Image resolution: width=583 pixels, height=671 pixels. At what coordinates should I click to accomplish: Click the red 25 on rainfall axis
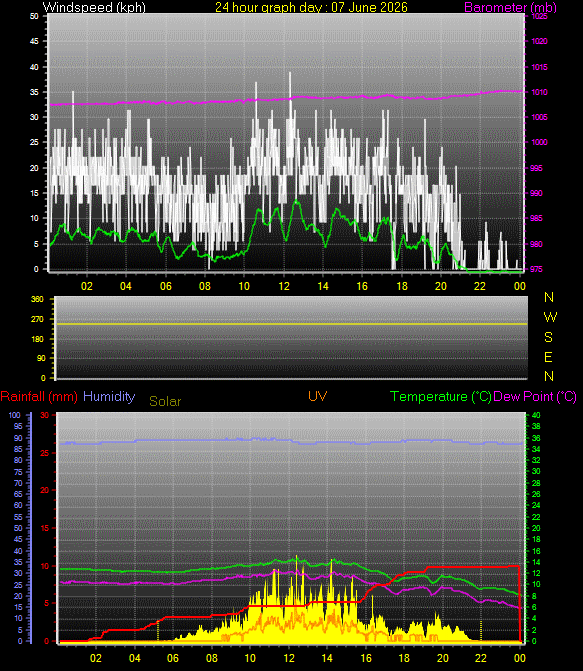click(x=45, y=453)
